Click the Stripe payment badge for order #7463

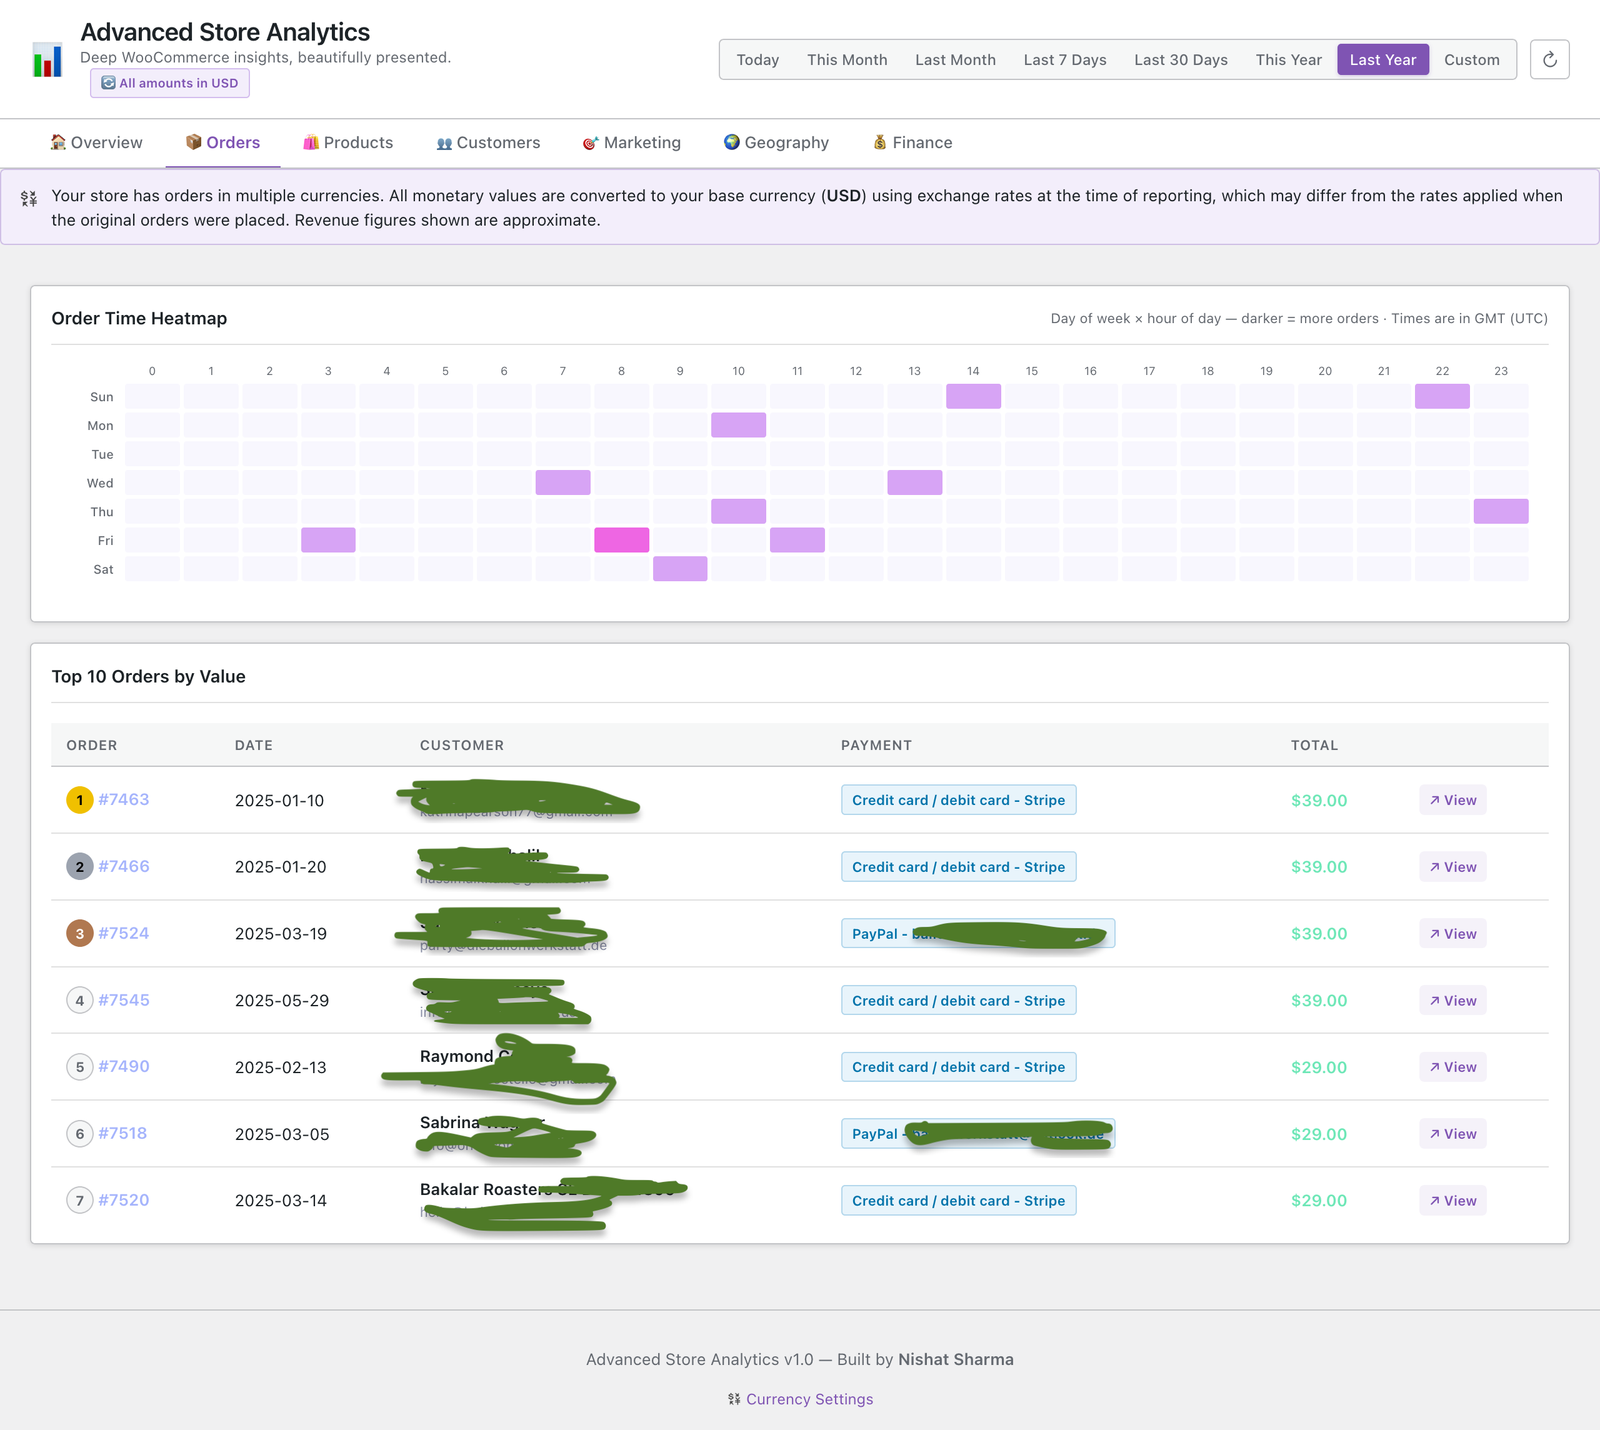click(958, 800)
